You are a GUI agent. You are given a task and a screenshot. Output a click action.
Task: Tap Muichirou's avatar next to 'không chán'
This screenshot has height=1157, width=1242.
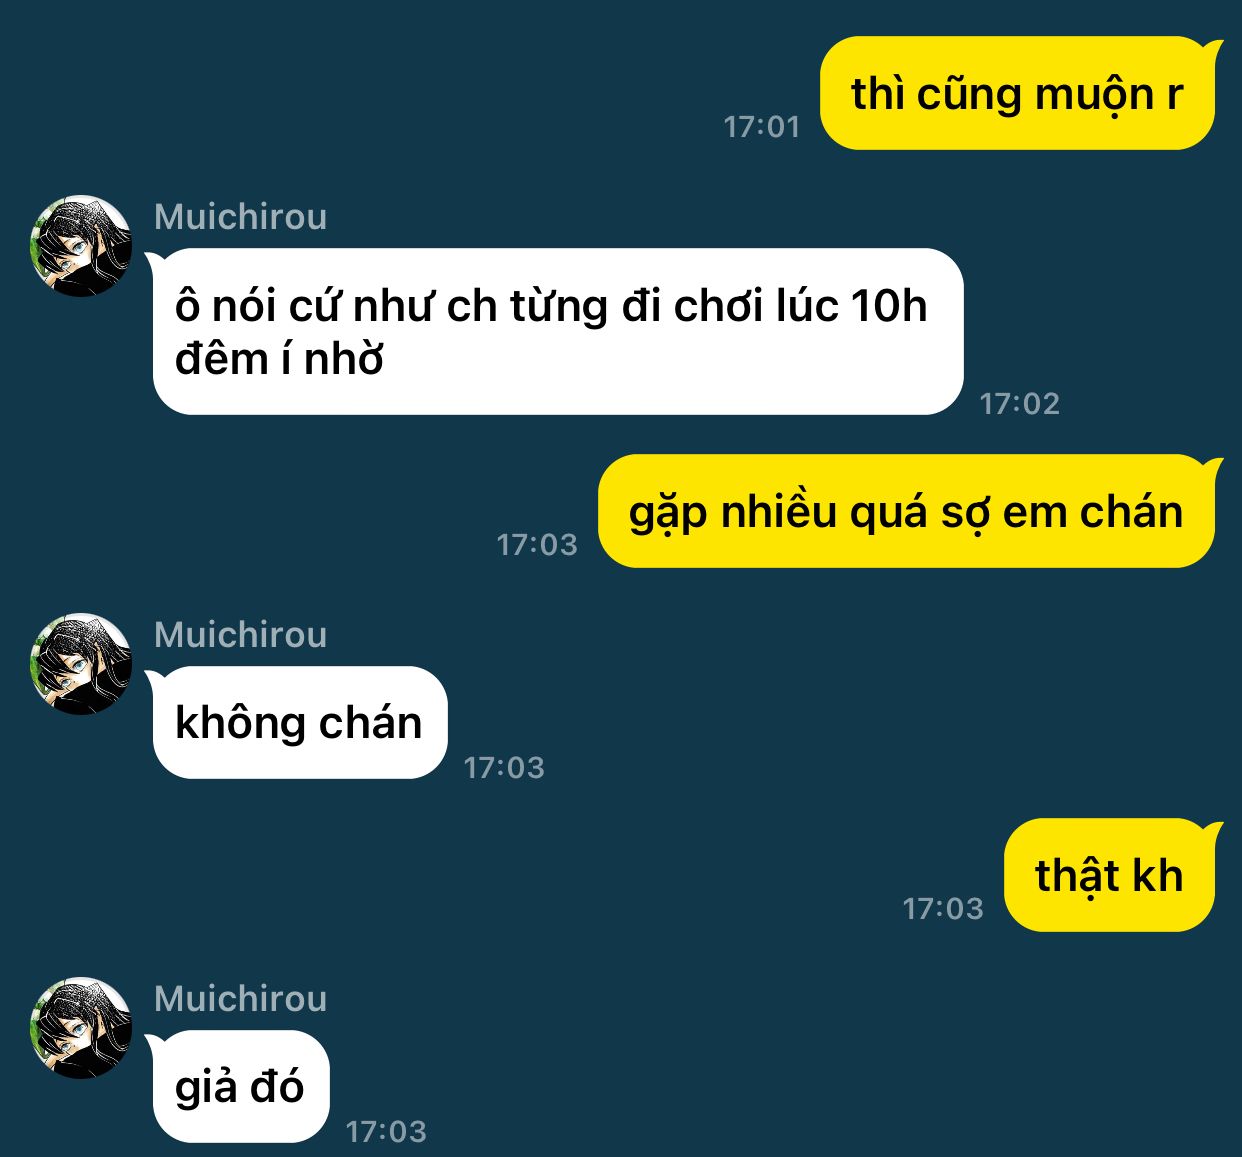click(x=81, y=664)
